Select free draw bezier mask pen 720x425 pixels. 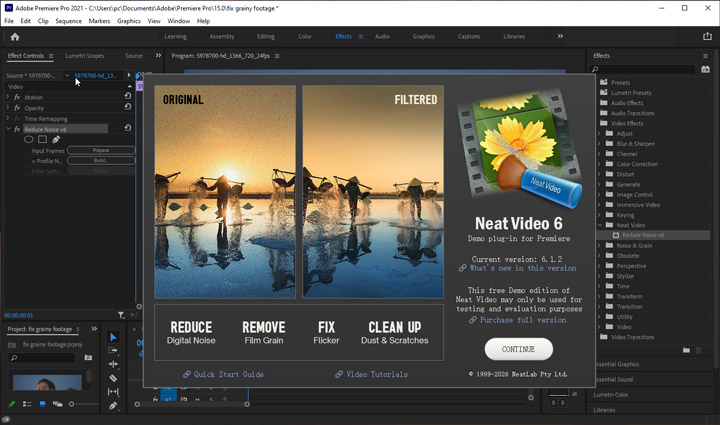pyautogui.click(x=56, y=139)
